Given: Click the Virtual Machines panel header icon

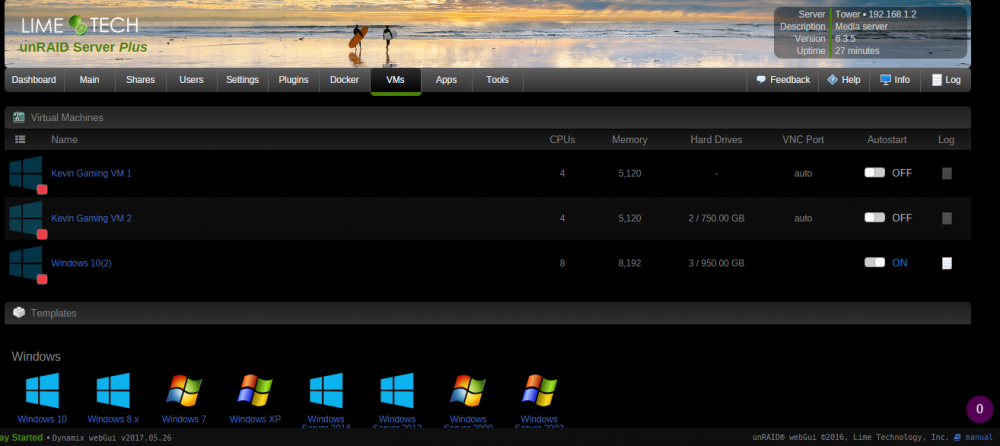Looking at the screenshot, I should pos(19,117).
